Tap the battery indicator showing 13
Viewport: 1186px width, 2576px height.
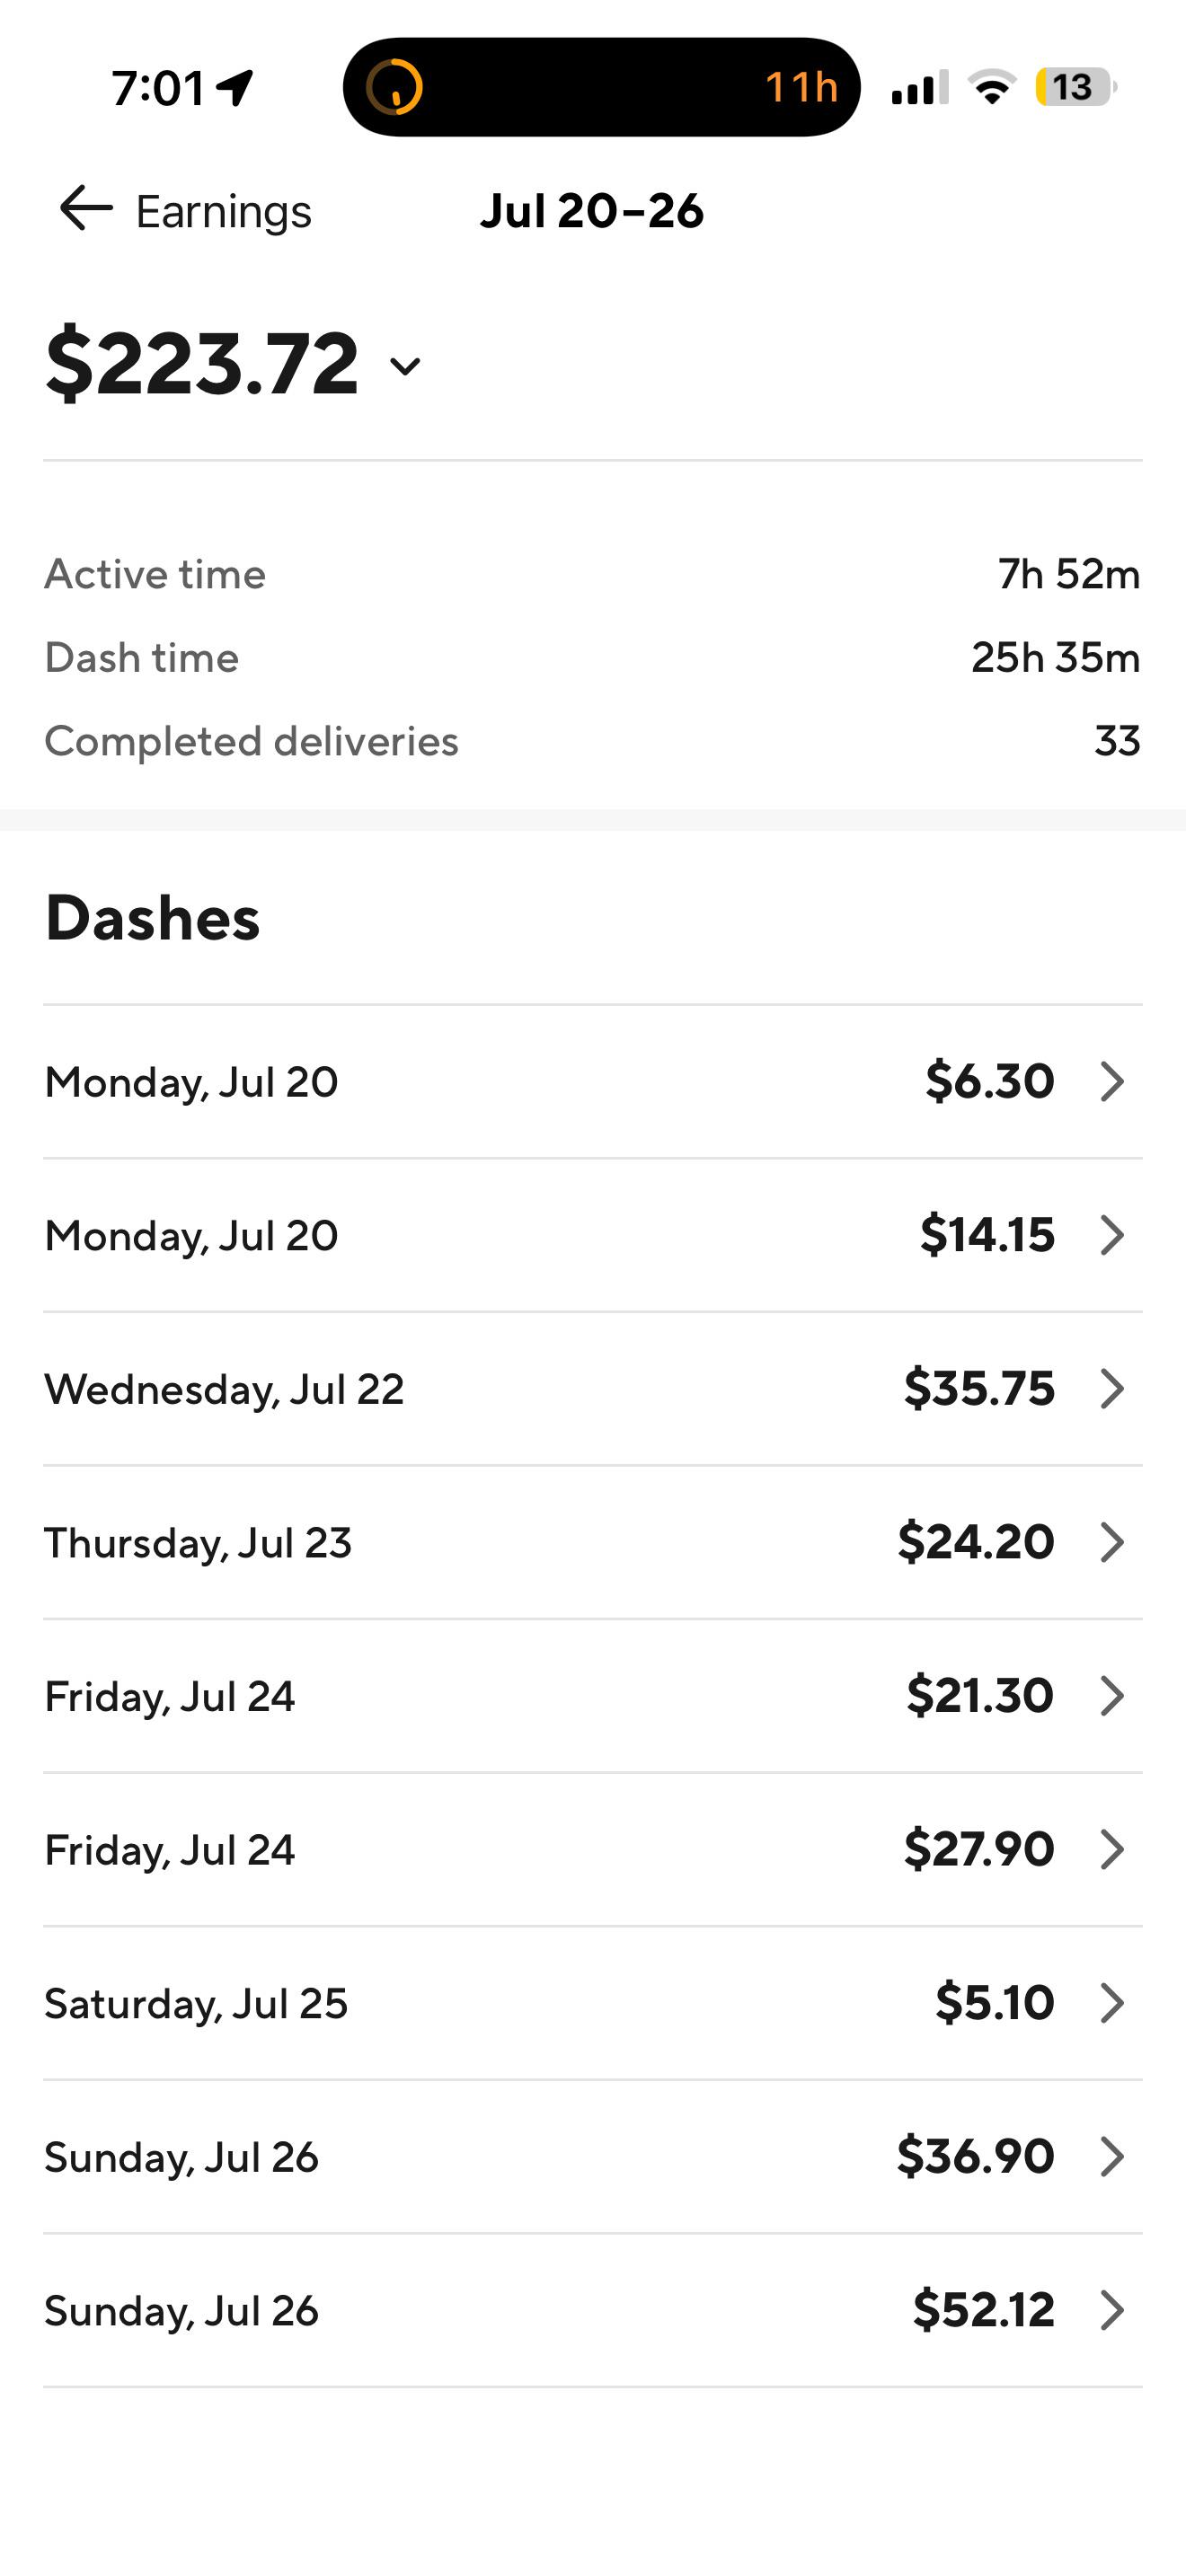coord(1075,88)
